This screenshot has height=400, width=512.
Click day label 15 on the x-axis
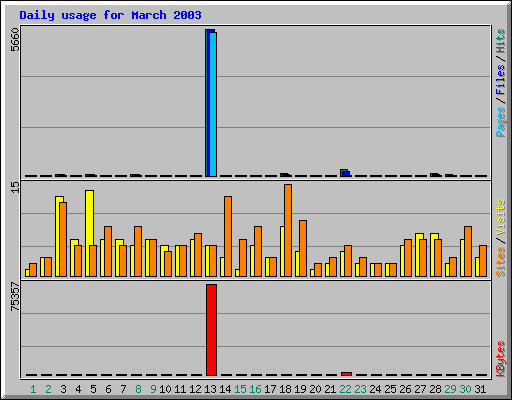[x=240, y=389]
